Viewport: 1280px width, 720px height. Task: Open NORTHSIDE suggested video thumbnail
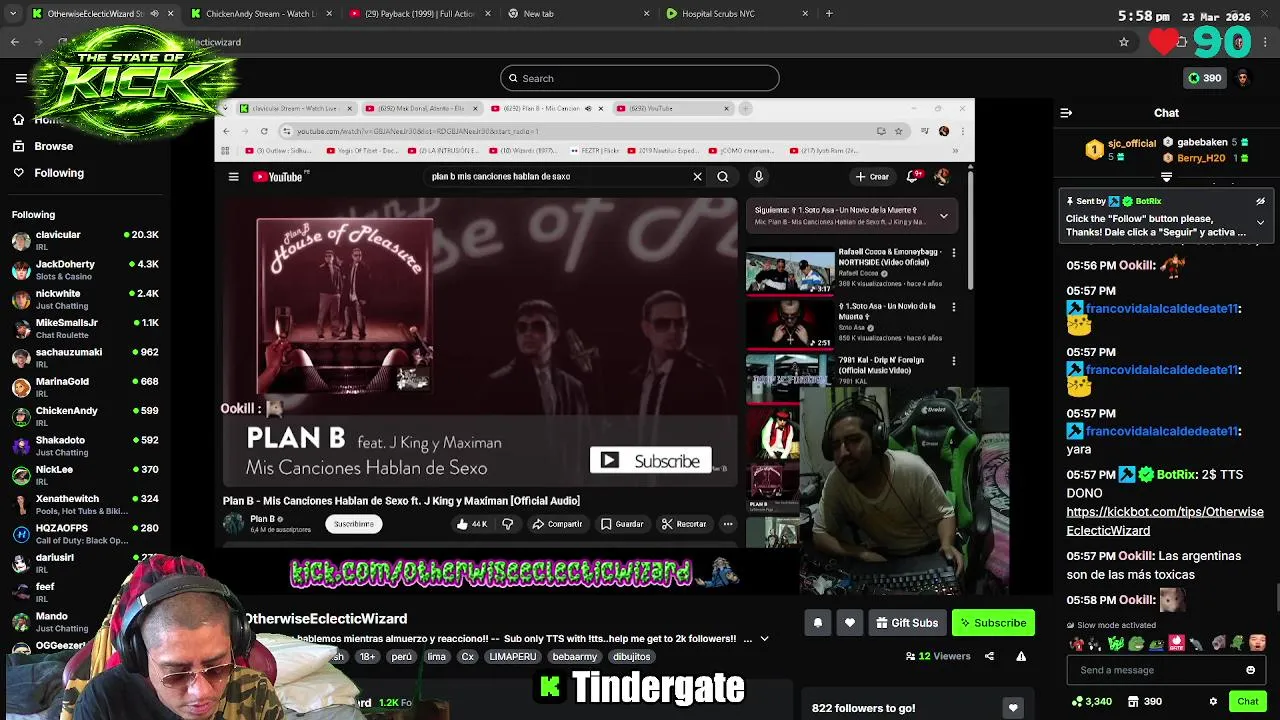[790, 271]
